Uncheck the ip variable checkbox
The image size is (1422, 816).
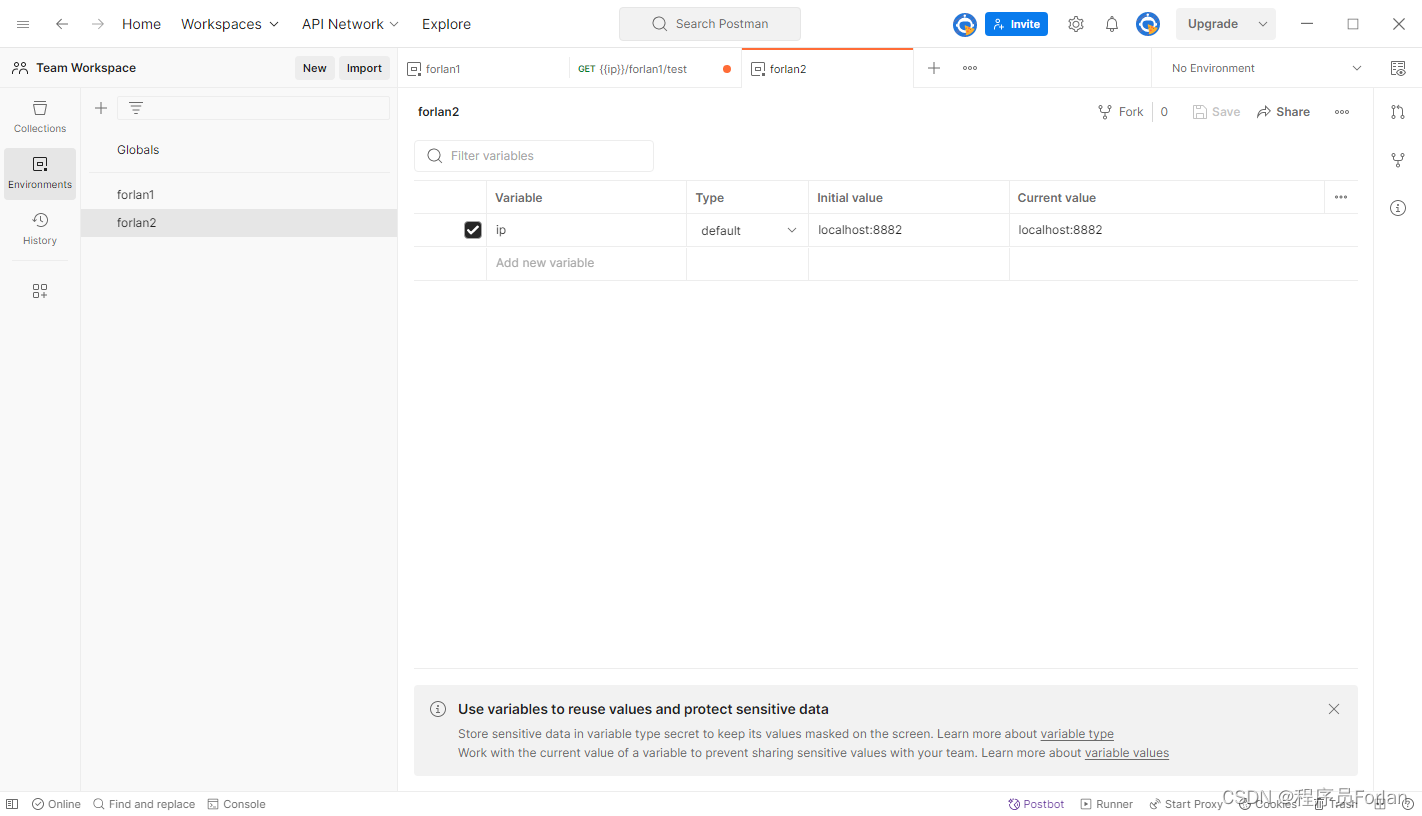coord(473,230)
